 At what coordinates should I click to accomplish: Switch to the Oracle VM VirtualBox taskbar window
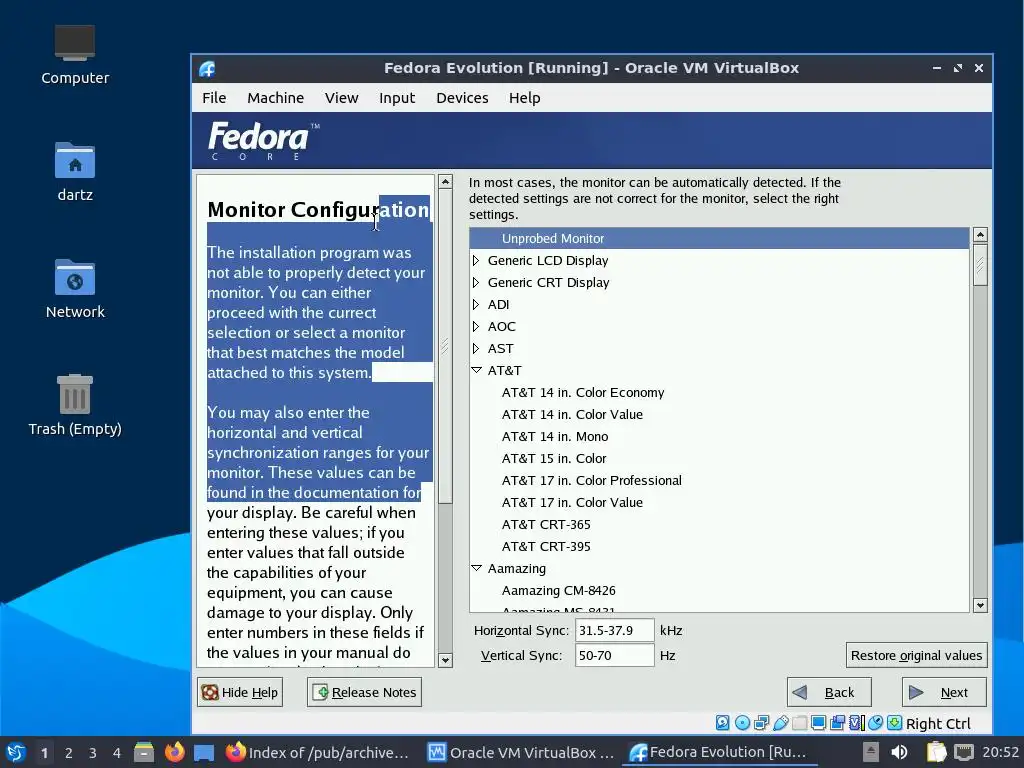520,752
